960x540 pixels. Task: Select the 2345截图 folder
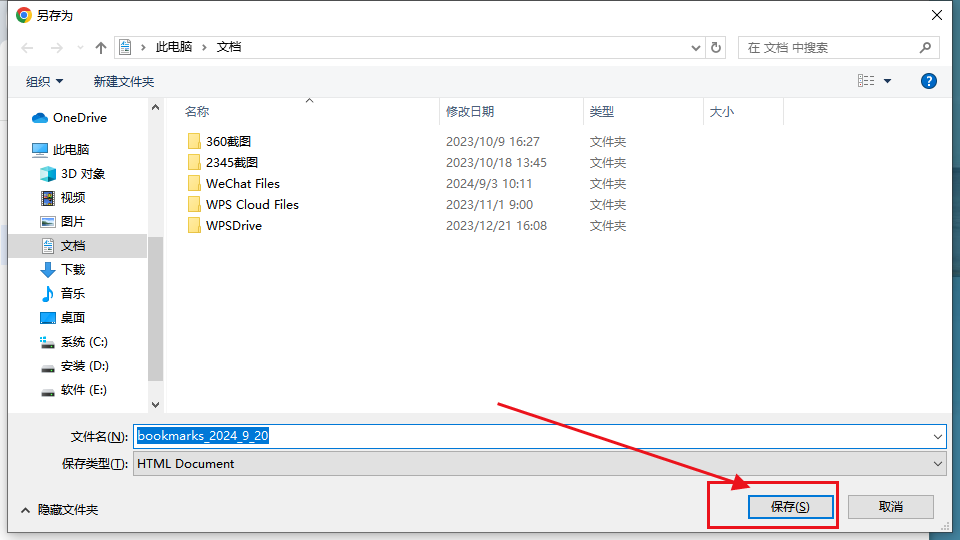[231, 162]
